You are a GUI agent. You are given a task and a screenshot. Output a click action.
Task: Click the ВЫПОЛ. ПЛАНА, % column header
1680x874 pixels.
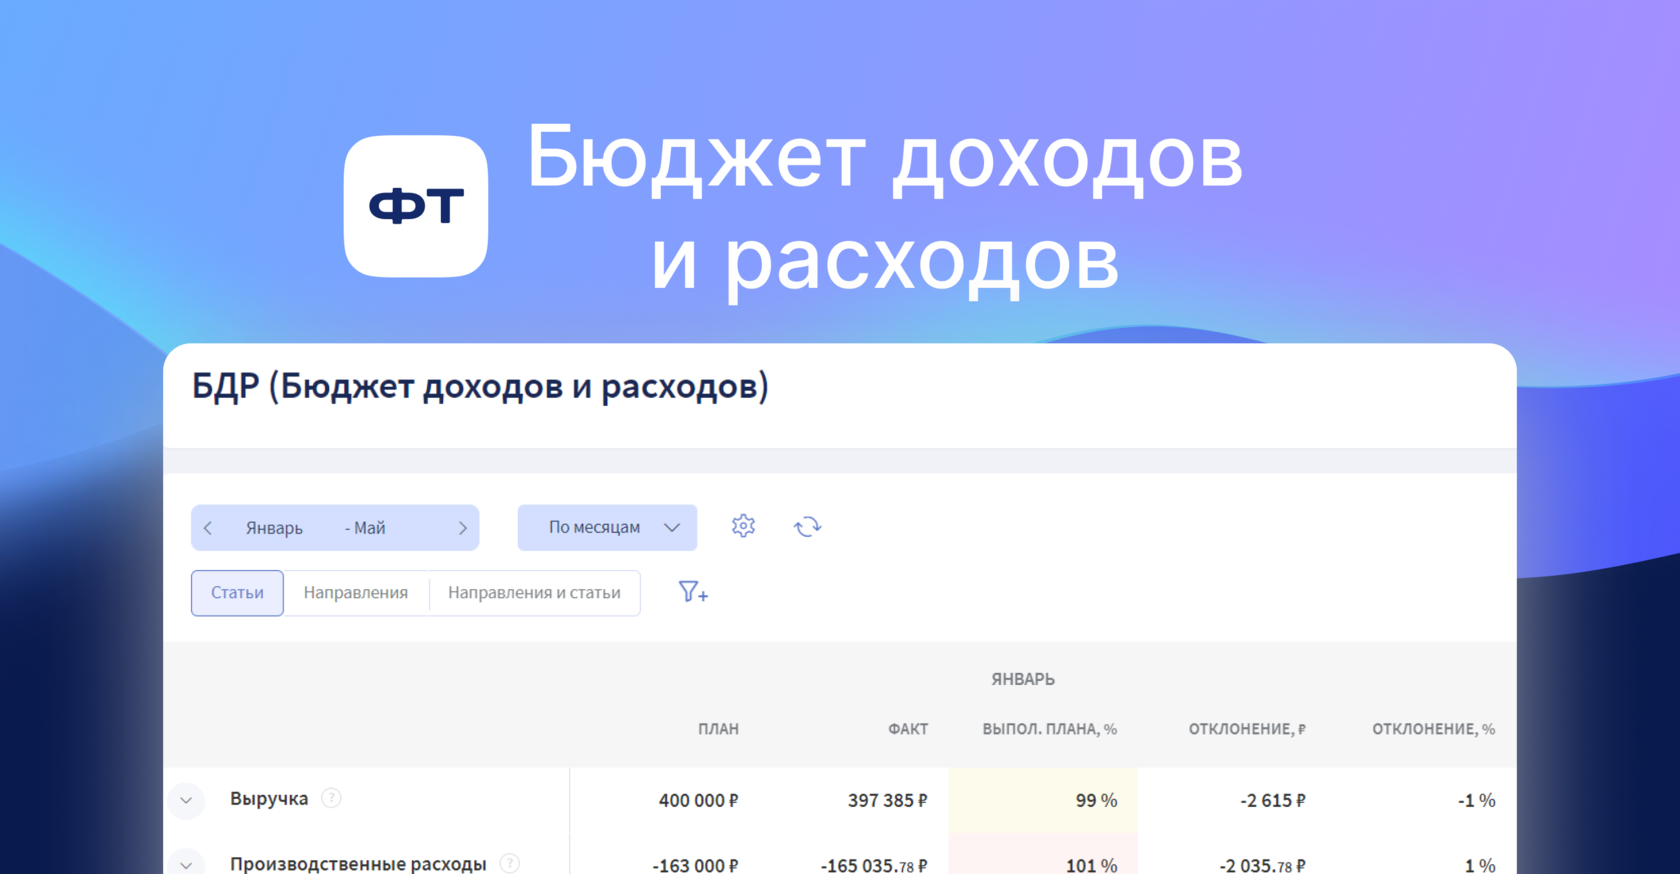coord(1049,729)
